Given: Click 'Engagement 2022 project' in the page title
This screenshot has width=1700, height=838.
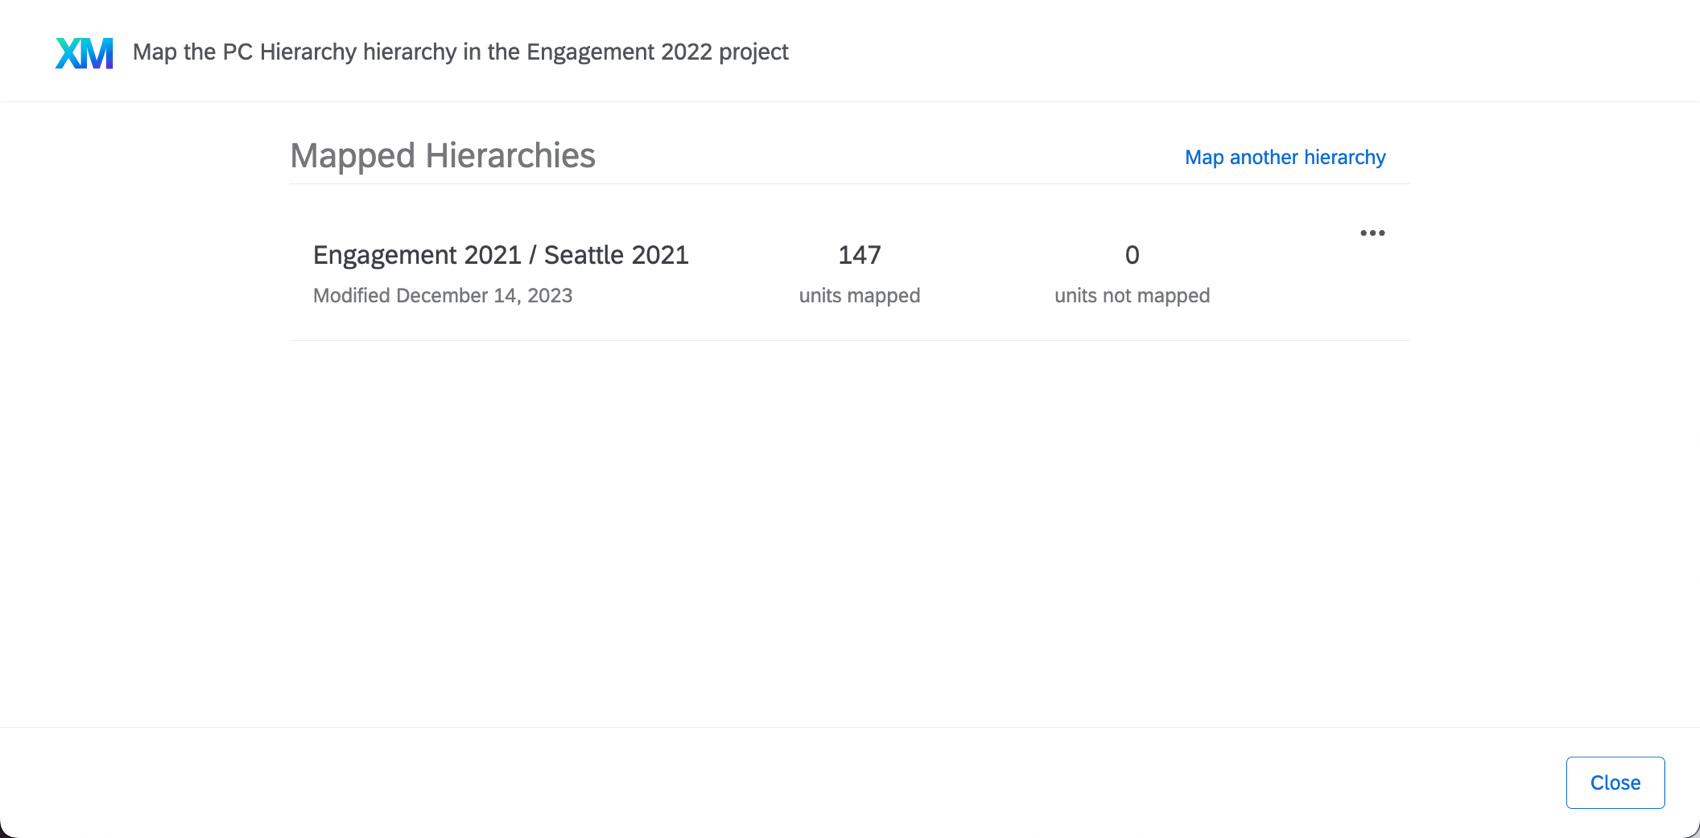Looking at the screenshot, I should pyautogui.click(x=657, y=52).
